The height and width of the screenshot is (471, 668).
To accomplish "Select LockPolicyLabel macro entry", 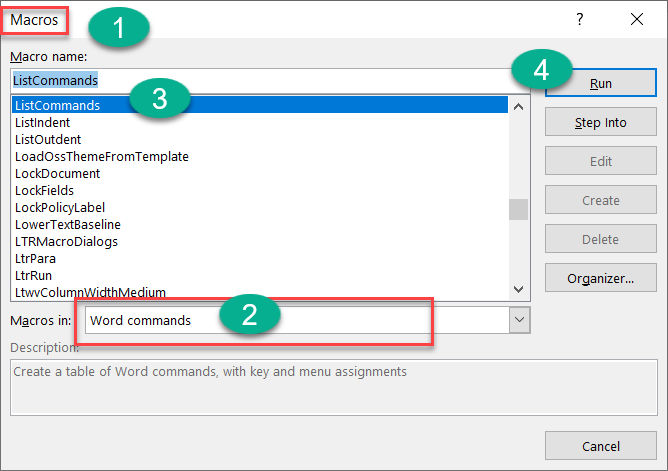I will (x=60, y=207).
